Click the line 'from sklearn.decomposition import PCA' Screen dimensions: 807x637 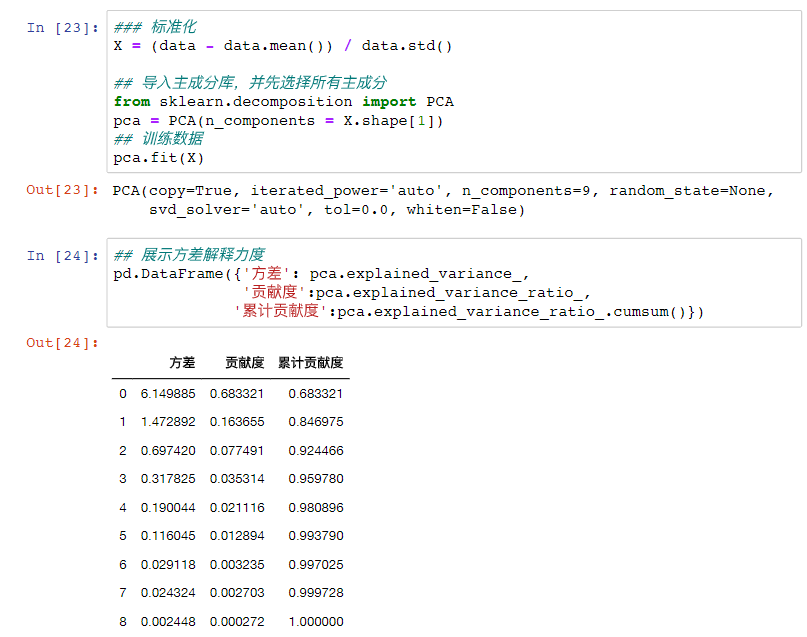click(x=284, y=102)
